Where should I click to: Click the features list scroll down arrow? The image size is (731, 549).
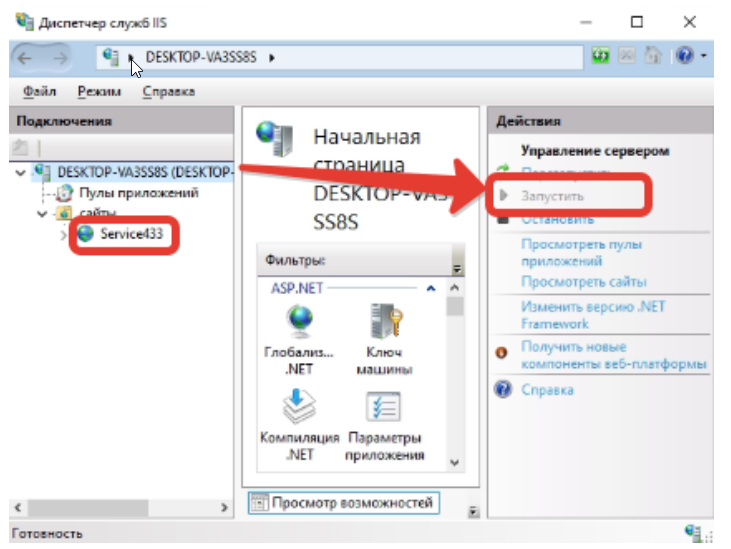455,463
